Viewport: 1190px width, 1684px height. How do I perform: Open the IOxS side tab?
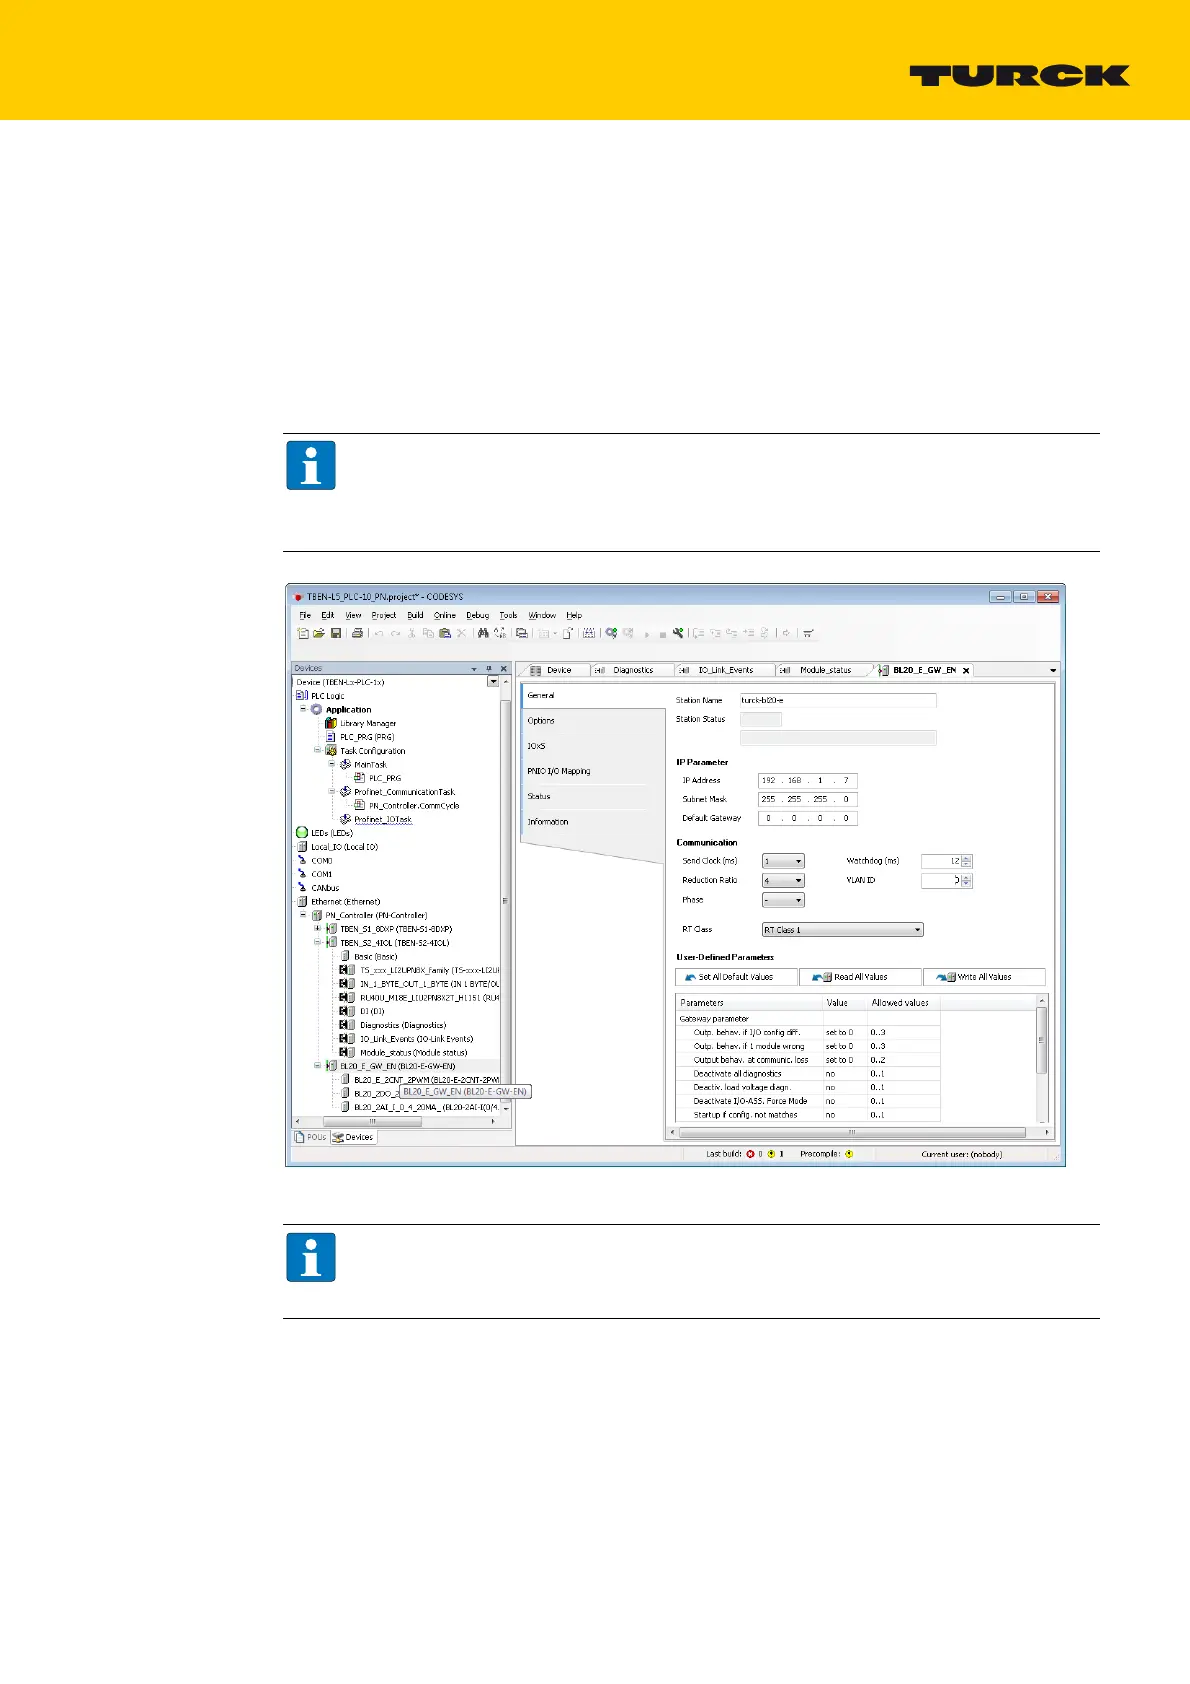pyautogui.click(x=537, y=746)
